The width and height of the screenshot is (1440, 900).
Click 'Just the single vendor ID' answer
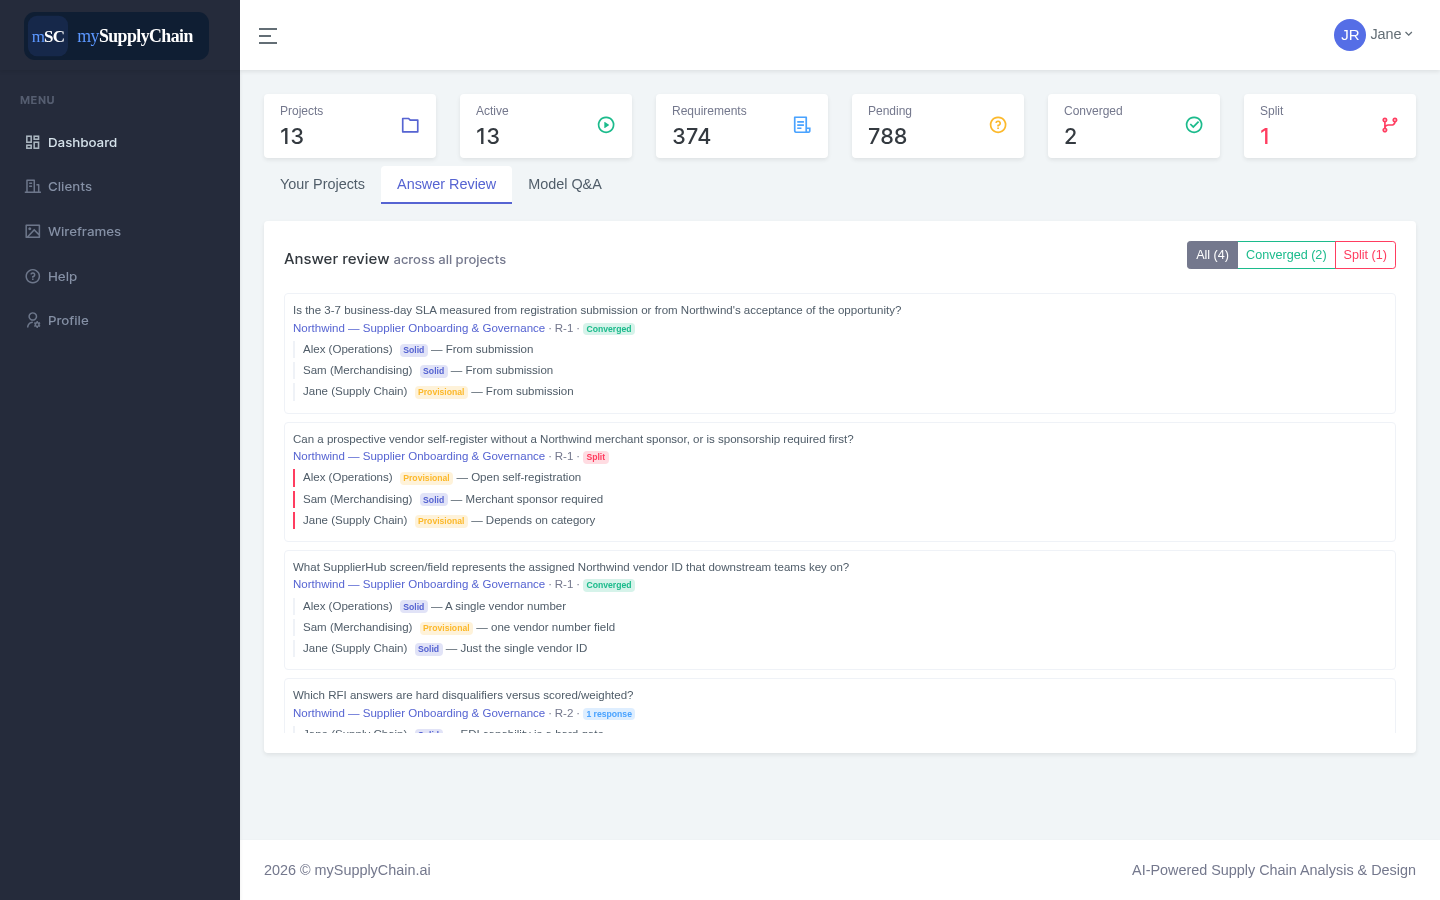coord(524,648)
